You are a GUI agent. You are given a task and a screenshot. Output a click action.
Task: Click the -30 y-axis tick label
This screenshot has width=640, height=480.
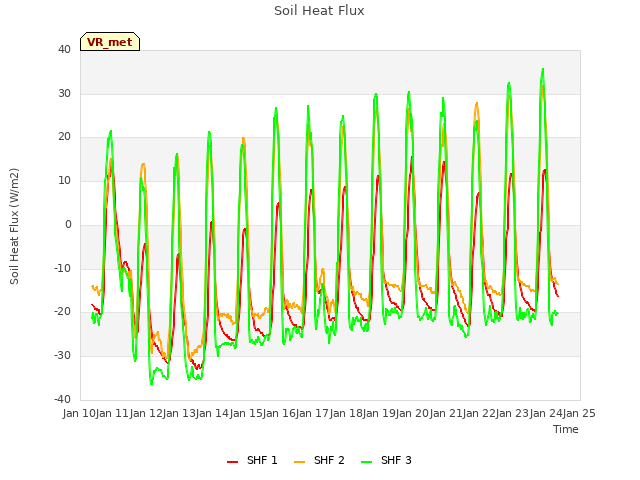coord(62,356)
